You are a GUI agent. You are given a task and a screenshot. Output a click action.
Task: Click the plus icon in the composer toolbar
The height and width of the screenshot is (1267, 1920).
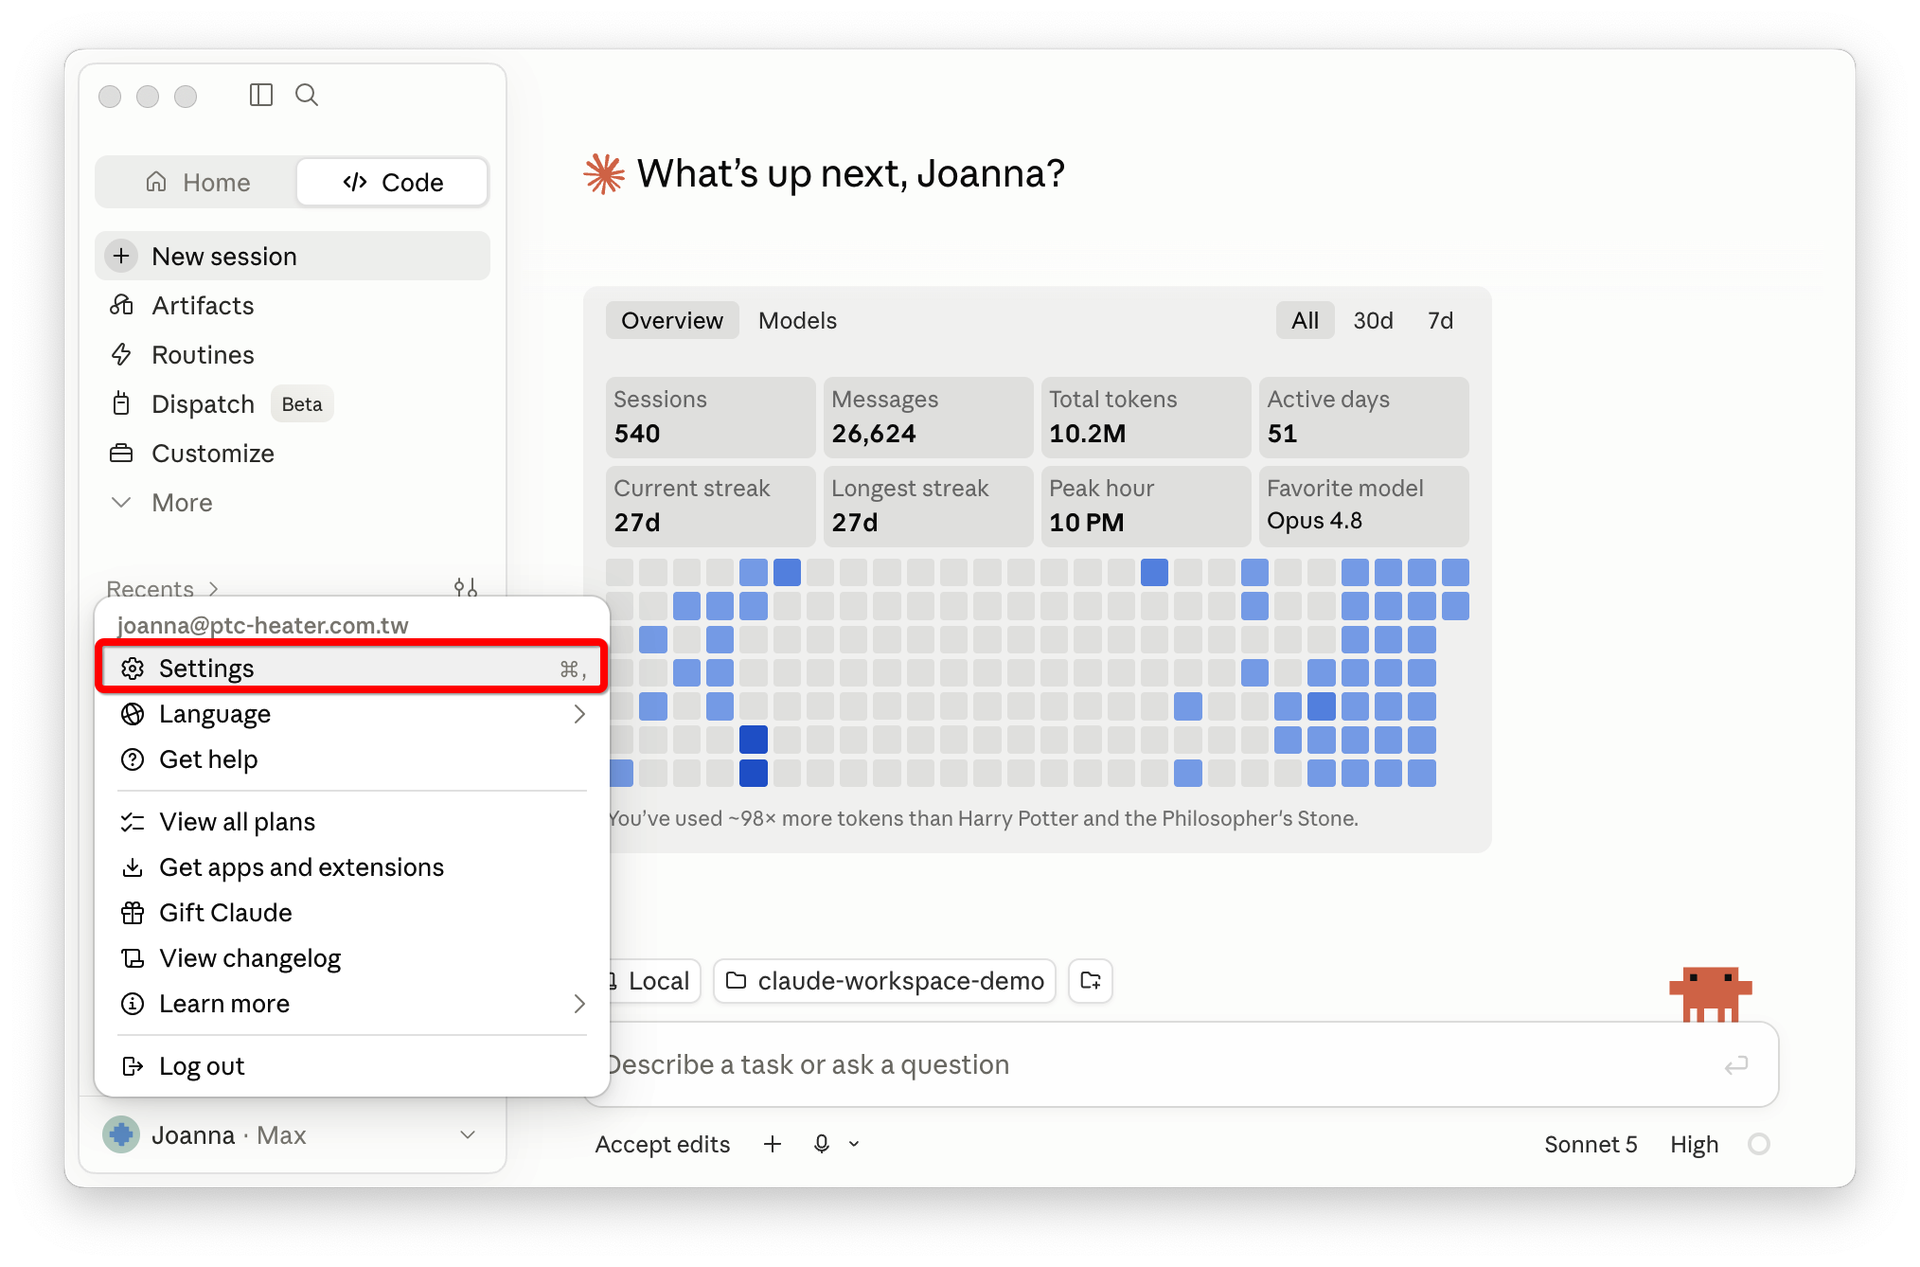772,1144
